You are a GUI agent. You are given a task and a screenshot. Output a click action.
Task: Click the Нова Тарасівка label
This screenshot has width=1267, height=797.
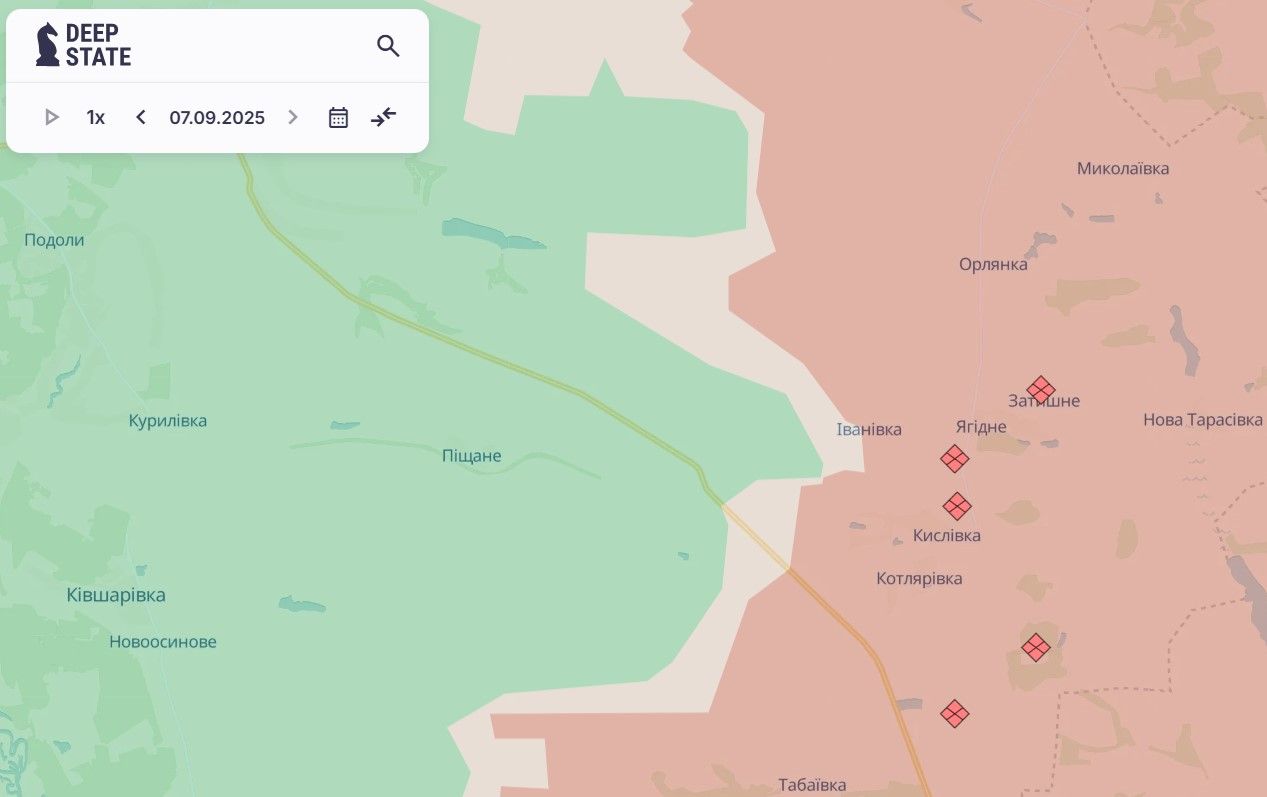(x=1203, y=420)
